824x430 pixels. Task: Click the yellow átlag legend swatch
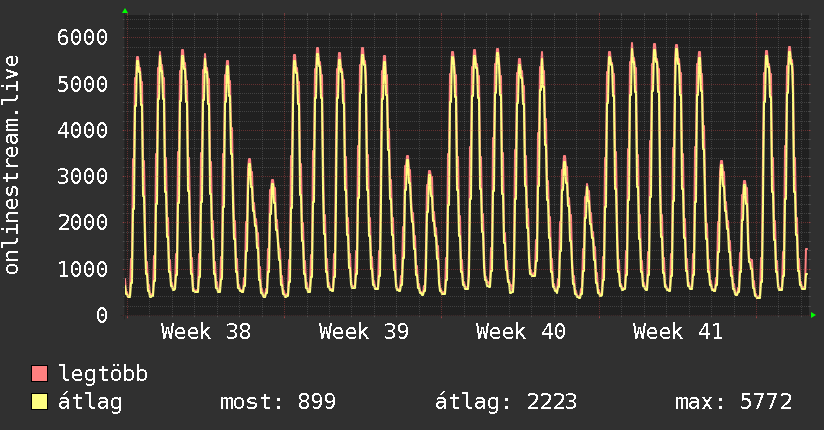(x=39, y=401)
